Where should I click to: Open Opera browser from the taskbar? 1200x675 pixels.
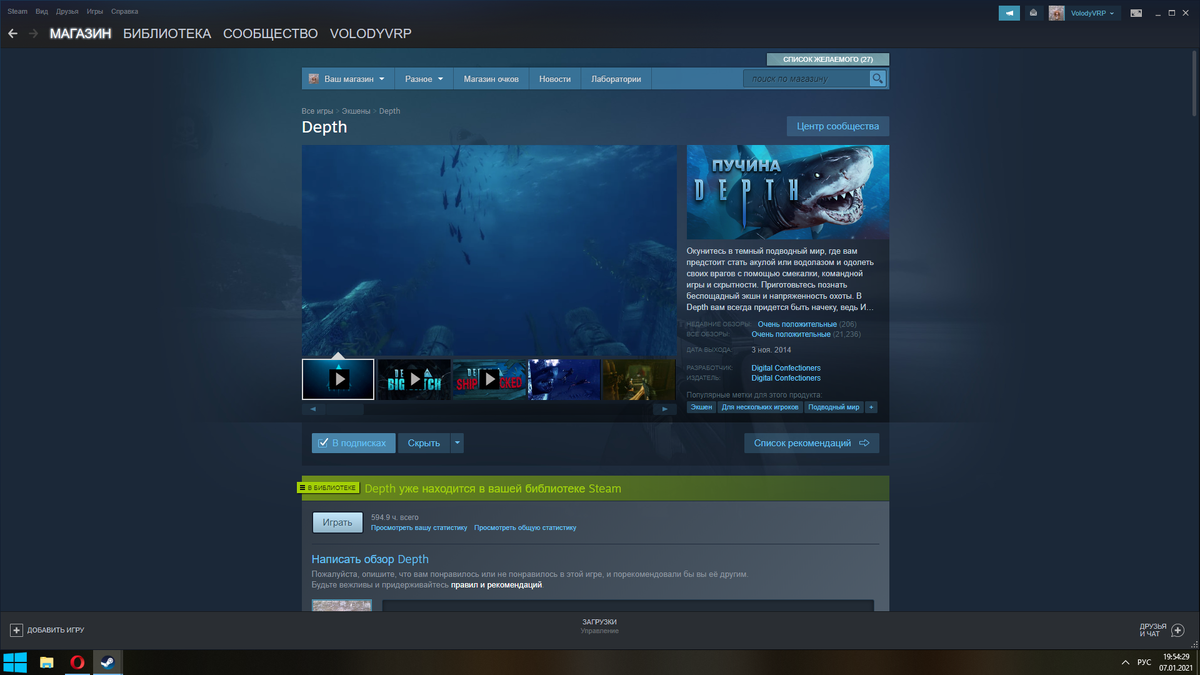point(77,662)
